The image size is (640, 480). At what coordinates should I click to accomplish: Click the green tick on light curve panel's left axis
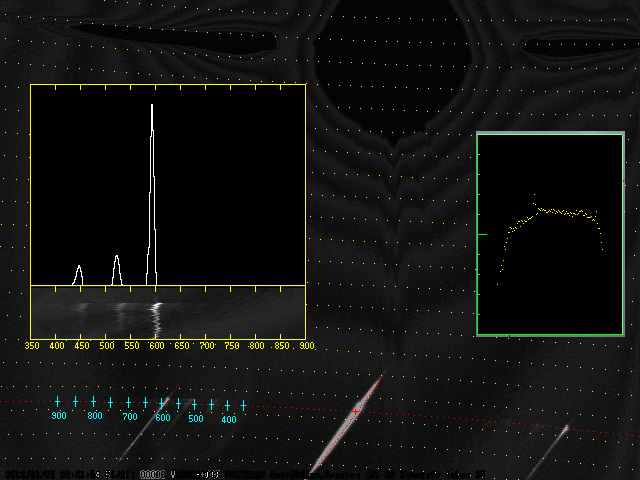(482, 235)
